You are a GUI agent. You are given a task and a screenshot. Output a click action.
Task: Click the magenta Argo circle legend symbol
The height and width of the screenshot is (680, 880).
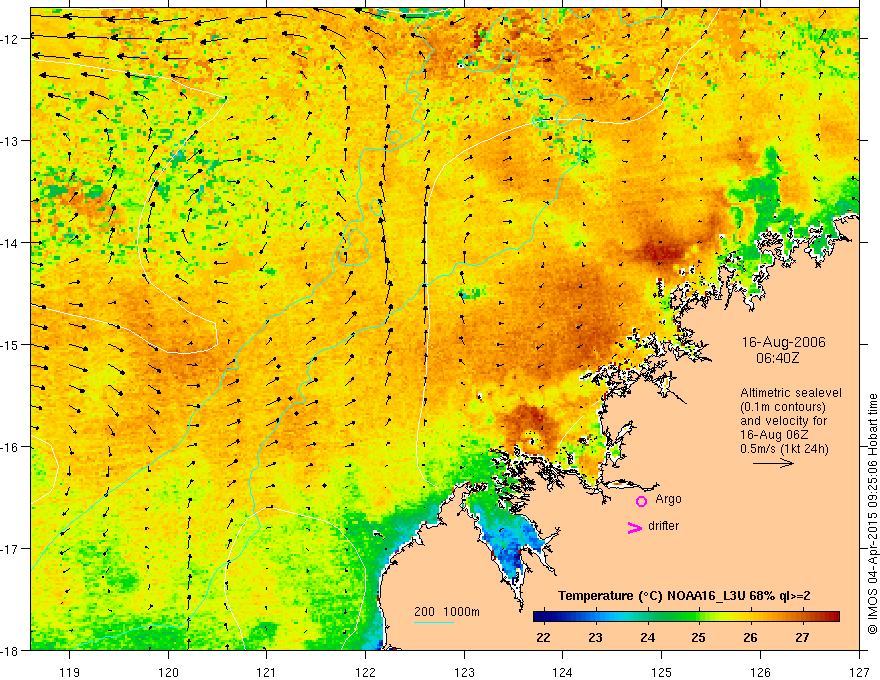coord(641,501)
